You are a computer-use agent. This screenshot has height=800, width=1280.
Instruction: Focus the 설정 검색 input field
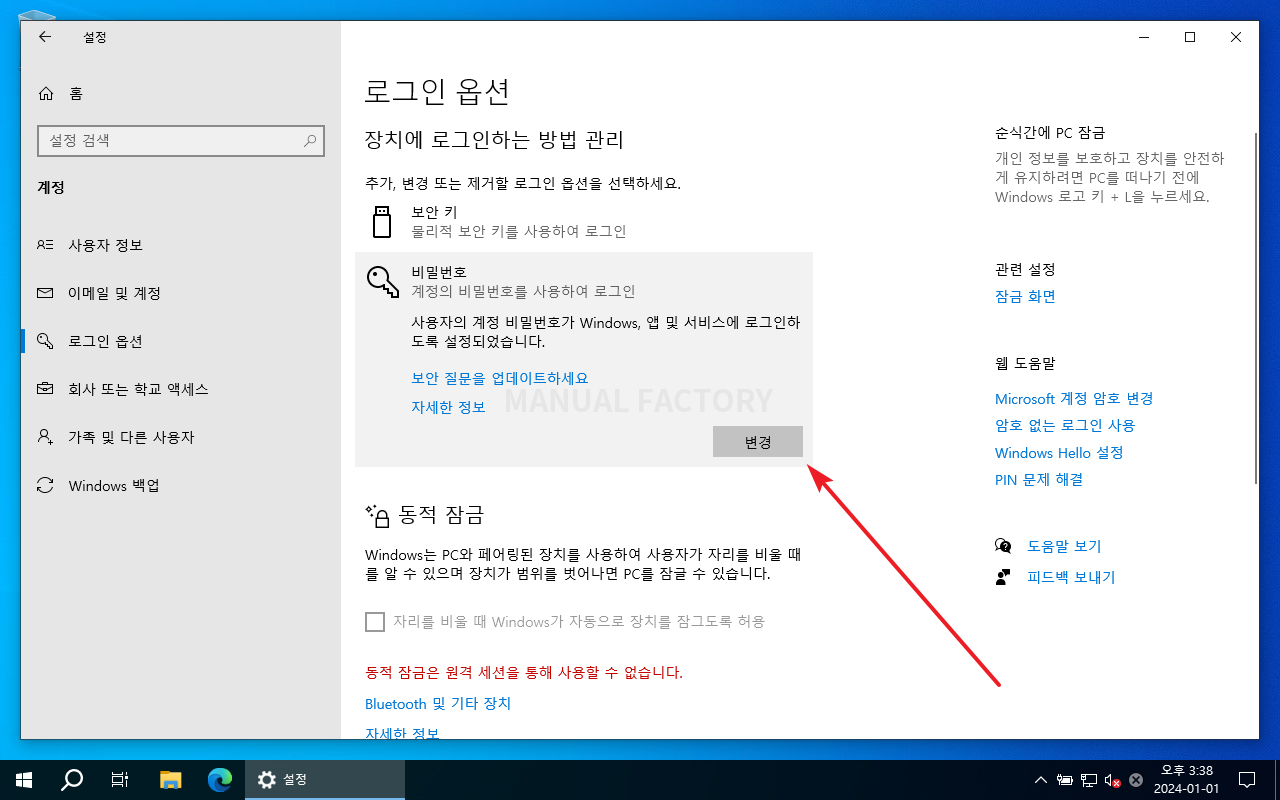pos(170,141)
